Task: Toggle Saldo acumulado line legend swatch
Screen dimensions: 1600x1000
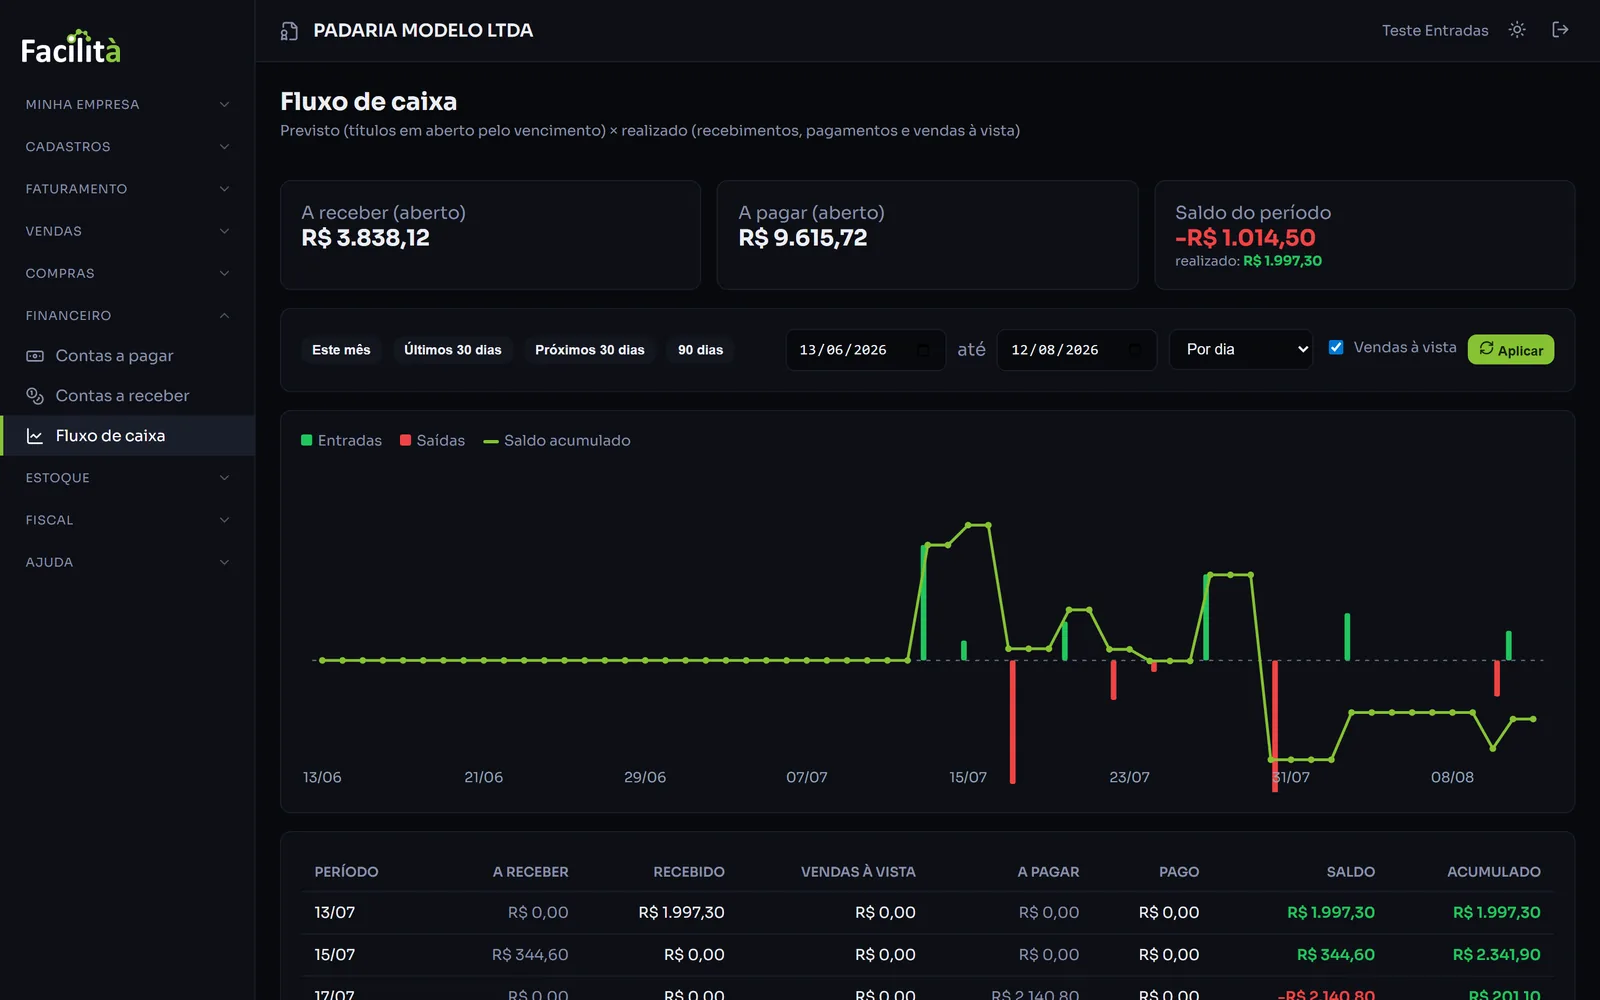Action: click(491, 441)
